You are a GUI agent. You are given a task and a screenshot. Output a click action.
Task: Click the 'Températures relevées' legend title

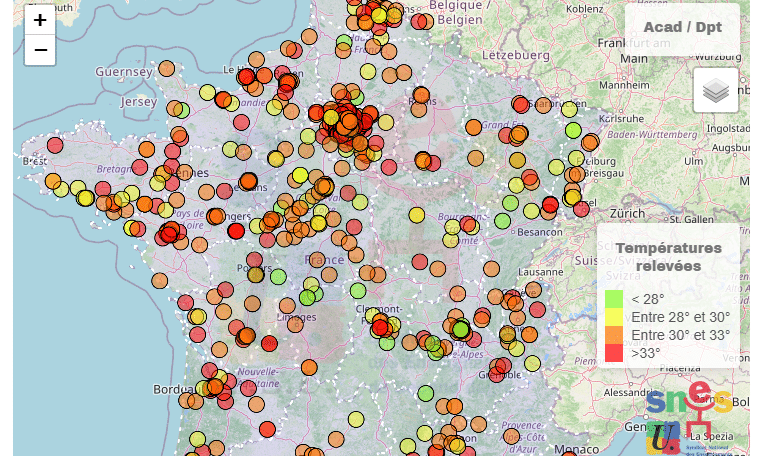click(668, 257)
